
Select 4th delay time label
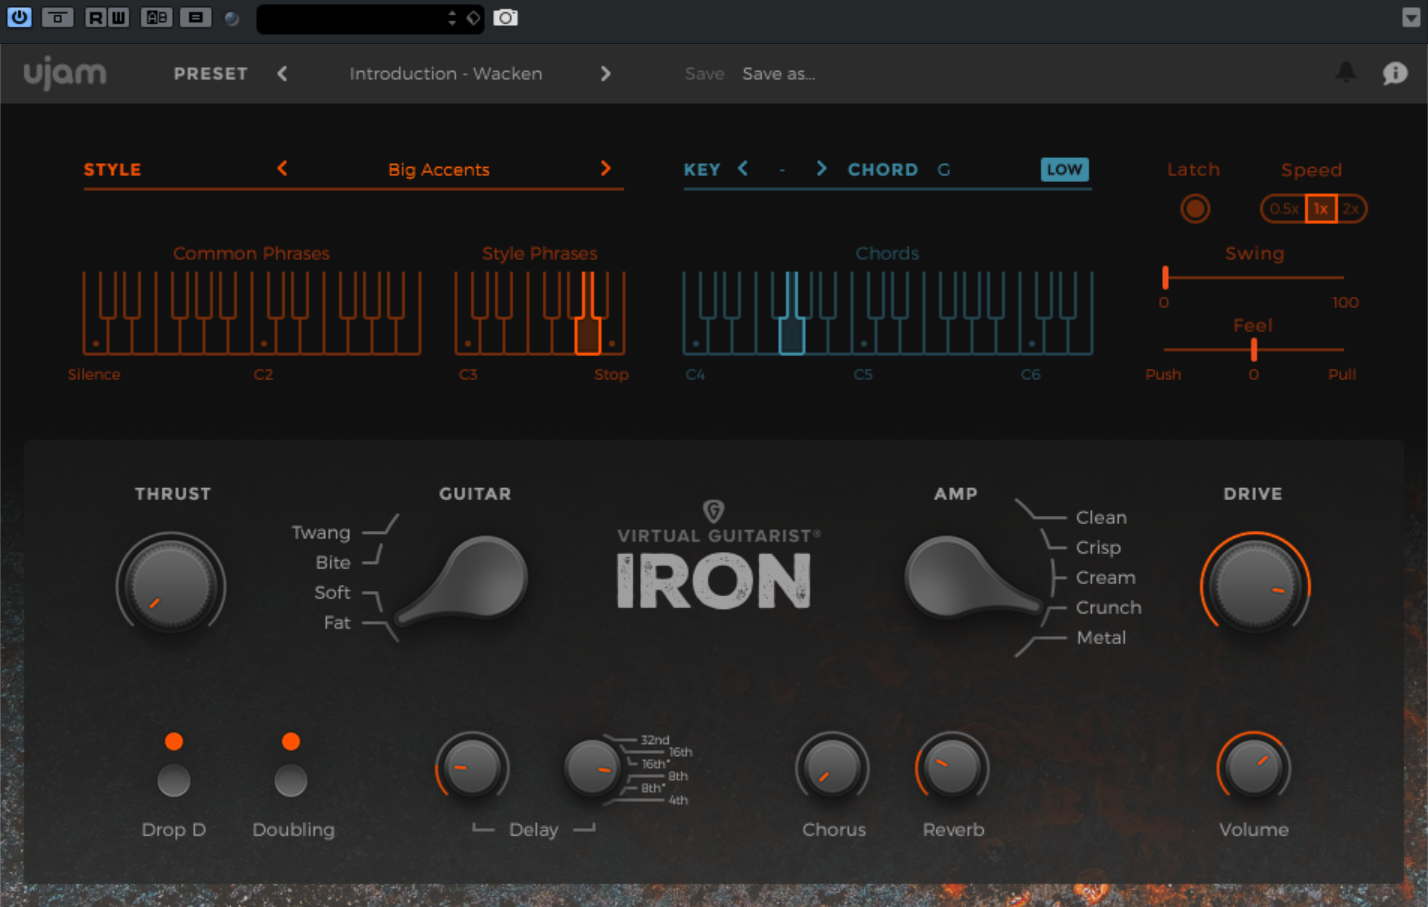point(678,800)
